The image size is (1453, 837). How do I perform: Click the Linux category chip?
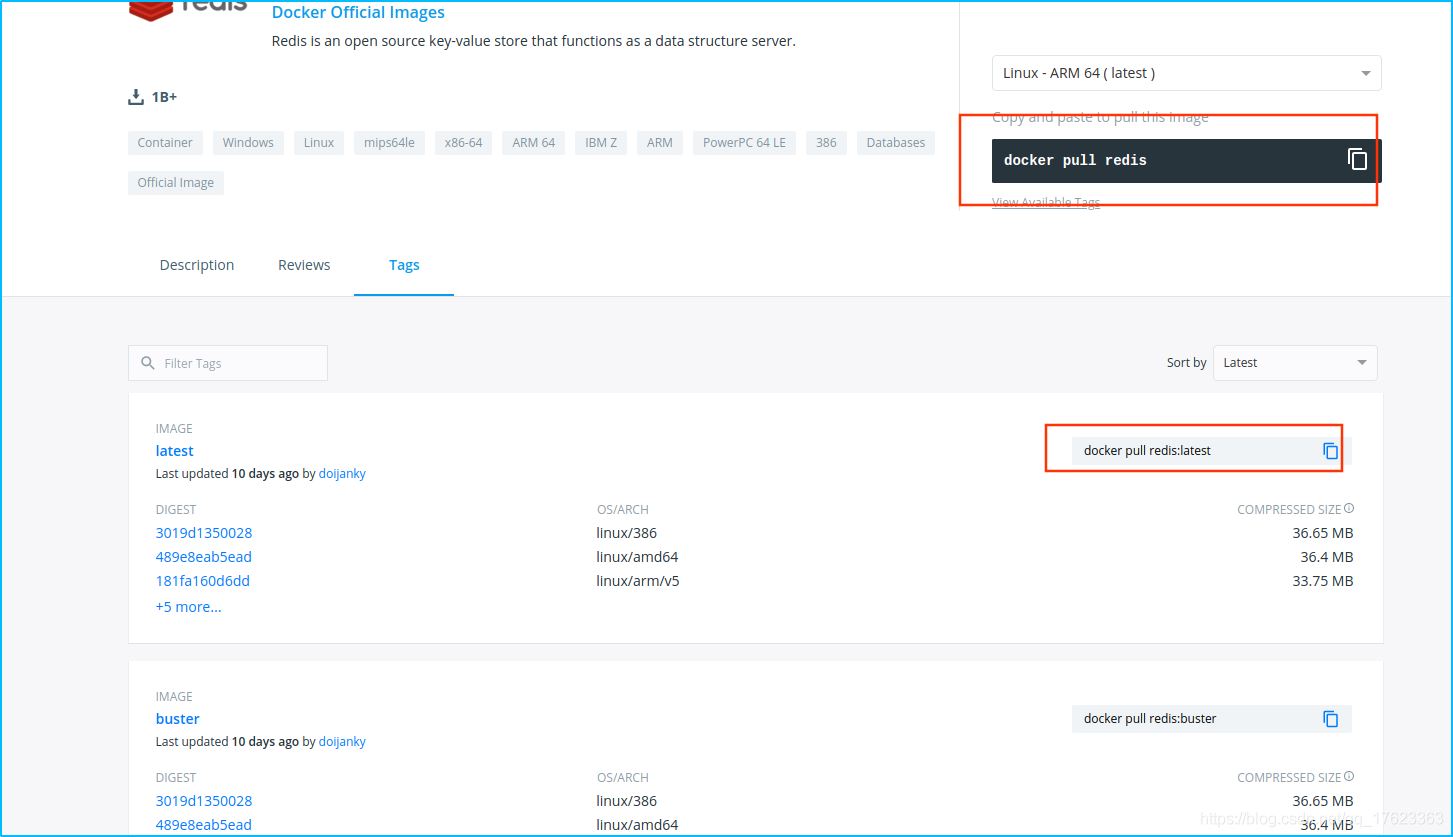tap(319, 143)
